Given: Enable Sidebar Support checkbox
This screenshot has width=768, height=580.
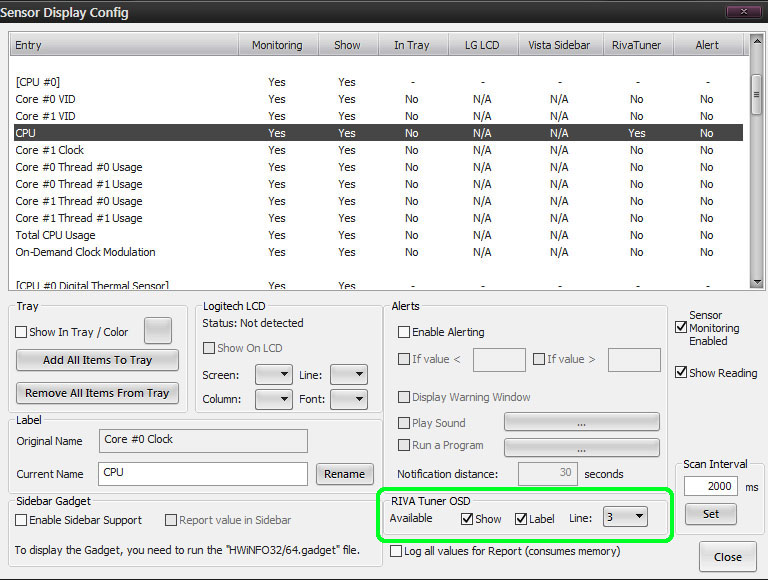Looking at the screenshot, I should coord(22,520).
